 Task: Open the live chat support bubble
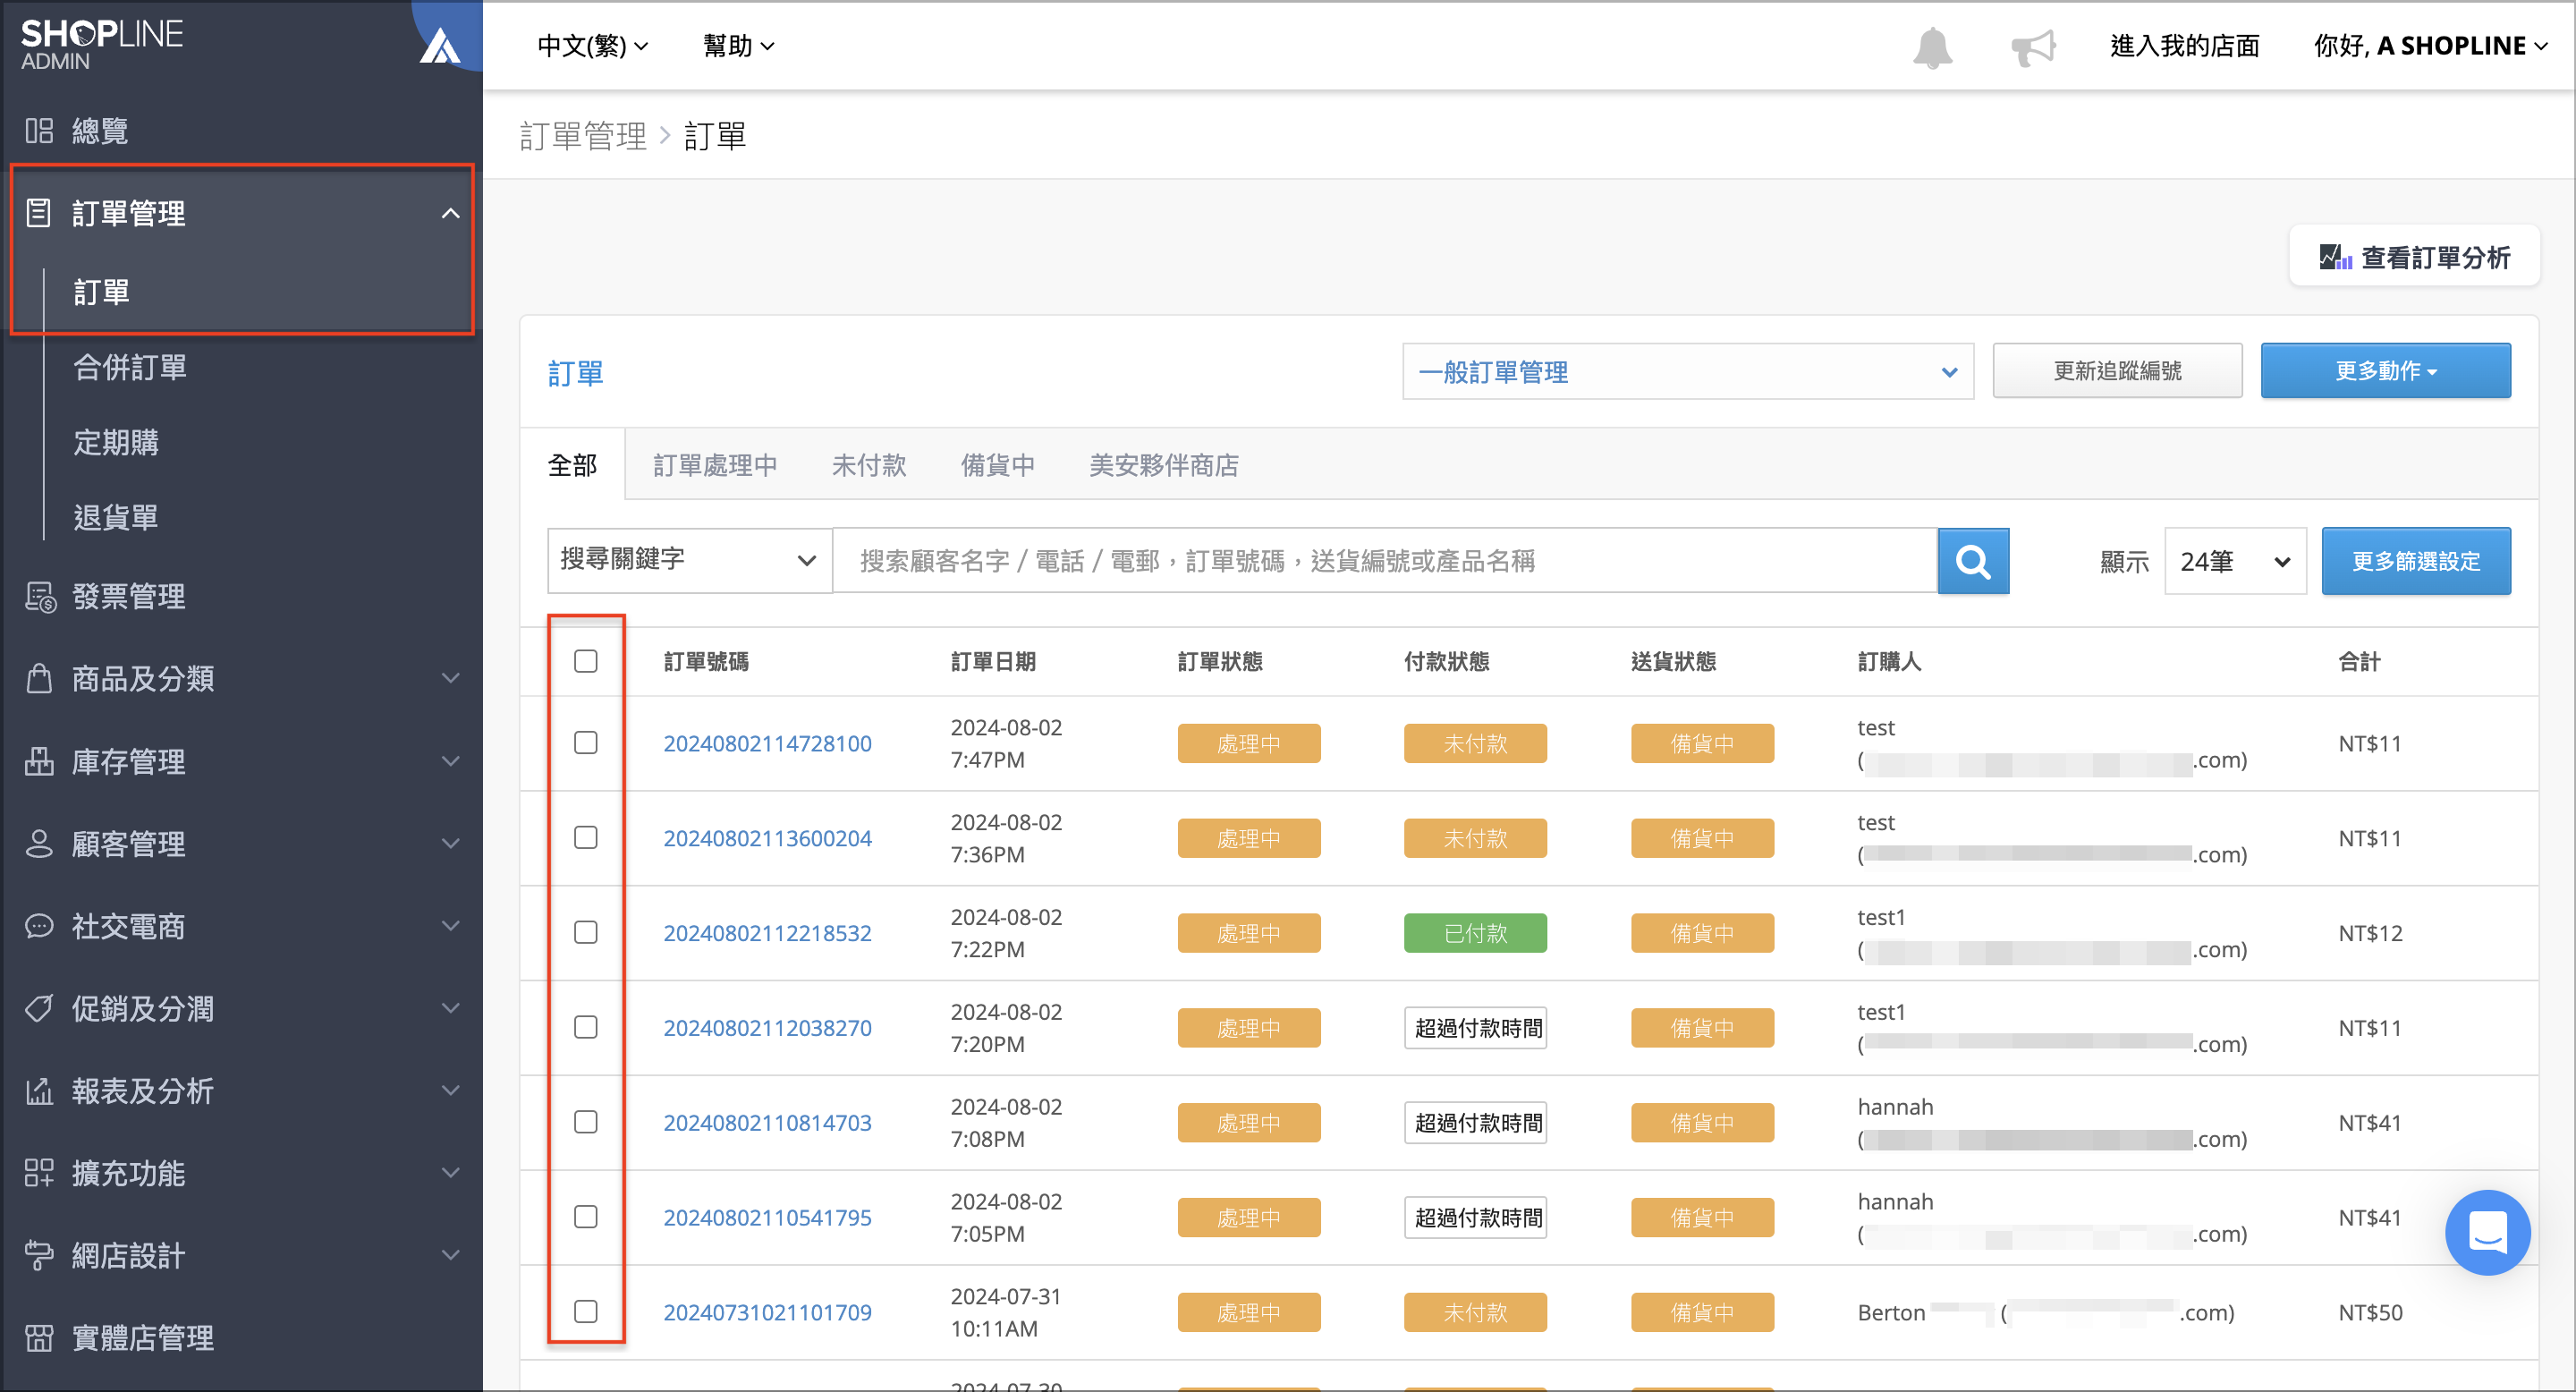pyautogui.click(x=2487, y=1232)
